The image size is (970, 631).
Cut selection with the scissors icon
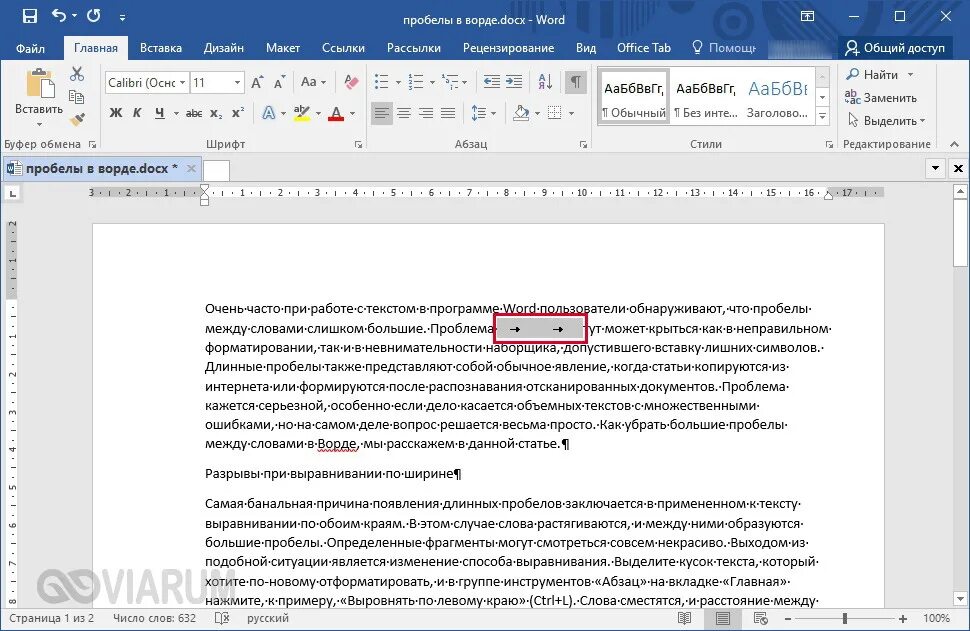coord(77,74)
